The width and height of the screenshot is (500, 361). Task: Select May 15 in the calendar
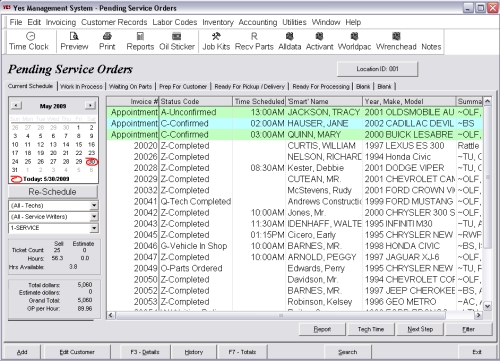coord(78,144)
